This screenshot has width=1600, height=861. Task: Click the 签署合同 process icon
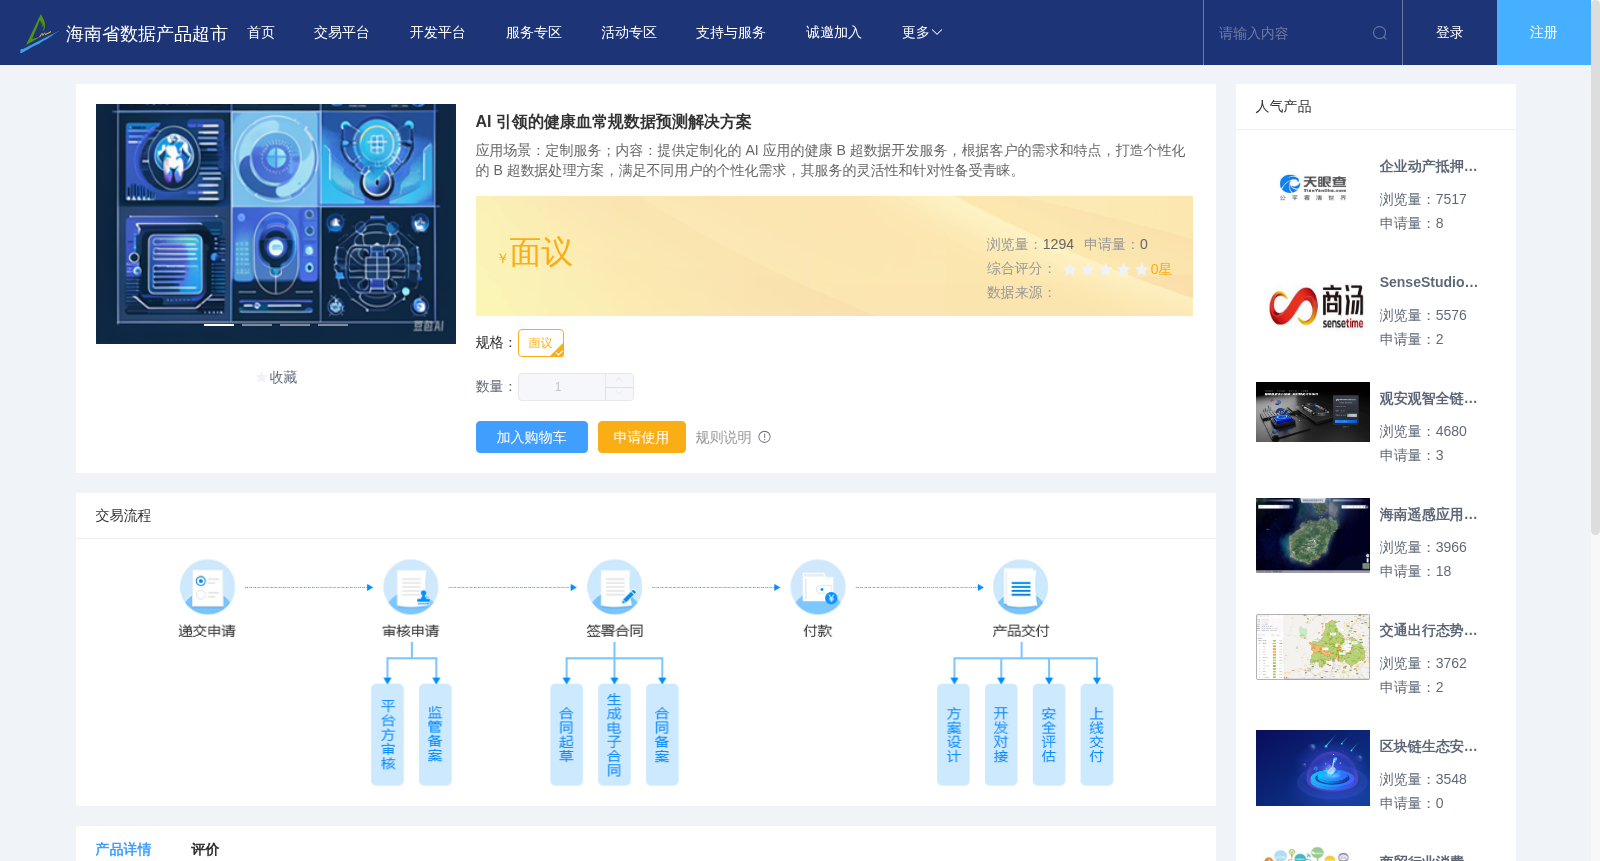614,587
